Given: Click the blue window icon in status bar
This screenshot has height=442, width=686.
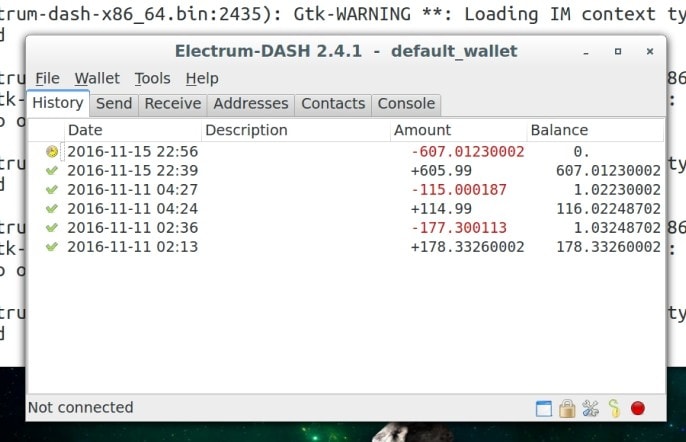Looking at the screenshot, I should (544, 409).
